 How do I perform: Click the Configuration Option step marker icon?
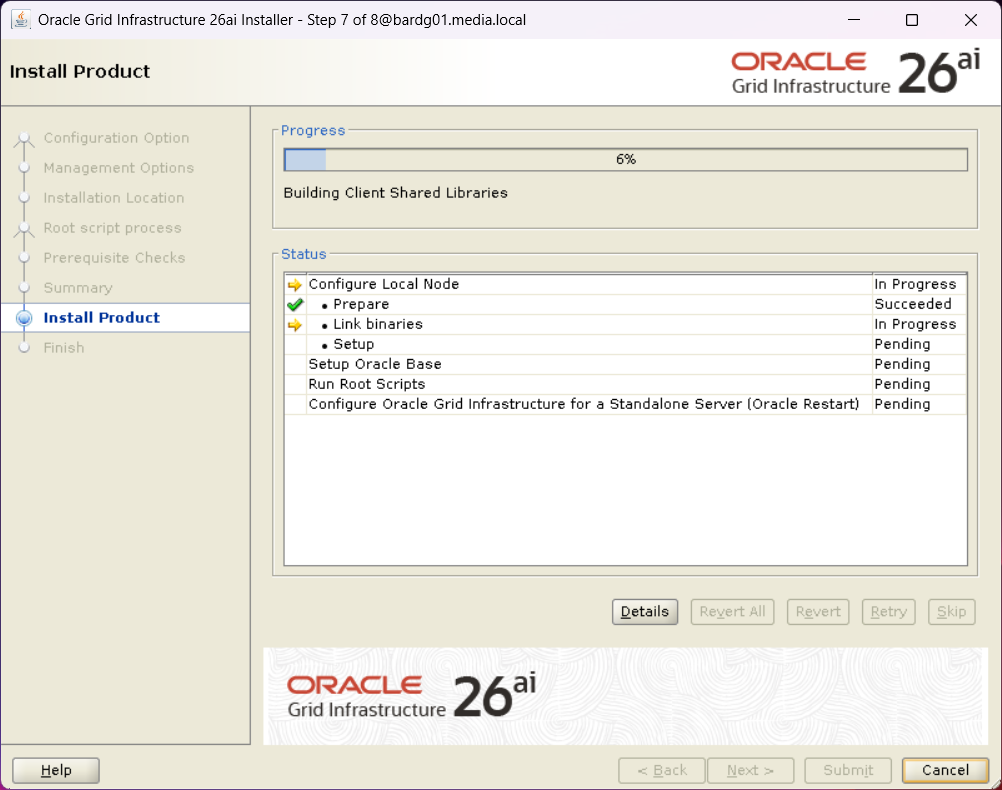coord(24,139)
